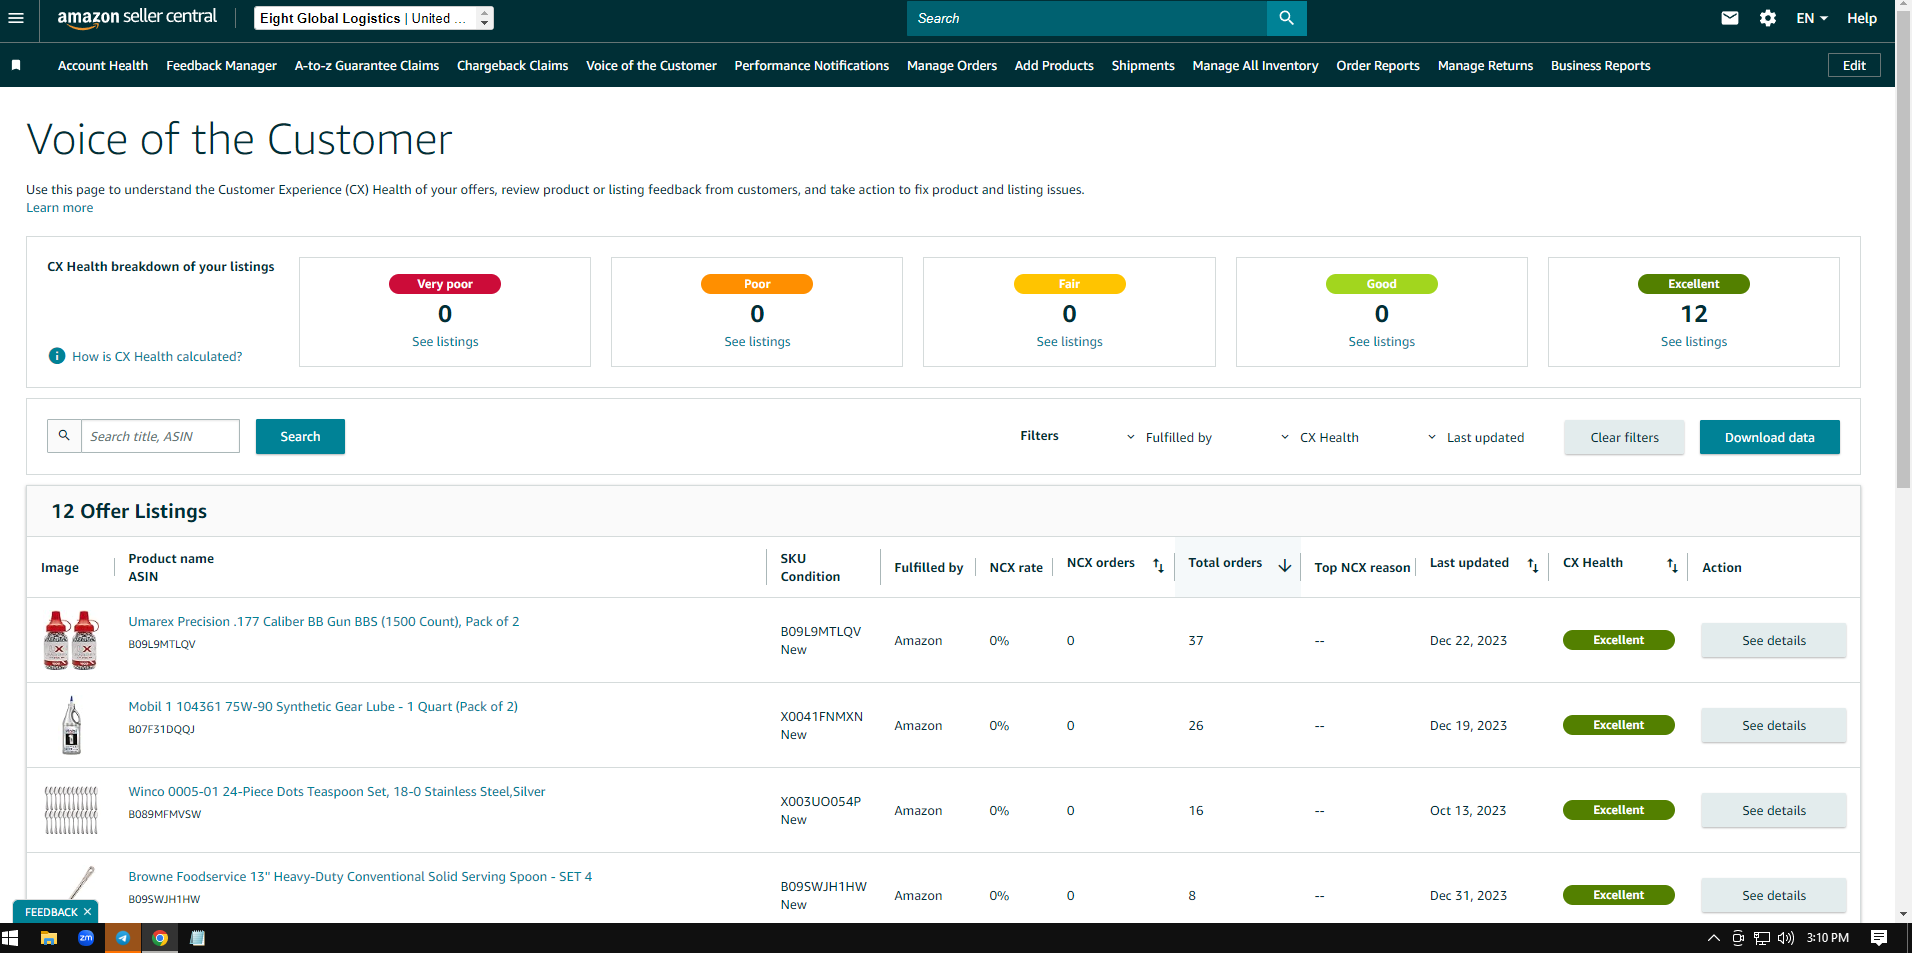Open Performance Notifications
This screenshot has height=953, width=1912.
click(812, 65)
